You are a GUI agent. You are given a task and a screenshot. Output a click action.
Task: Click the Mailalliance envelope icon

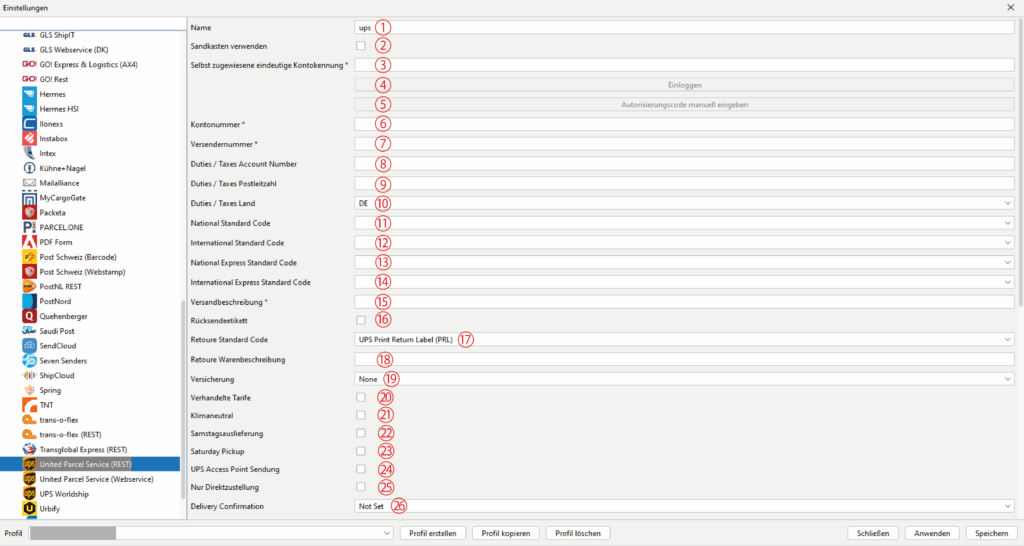[x=29, y=183]
